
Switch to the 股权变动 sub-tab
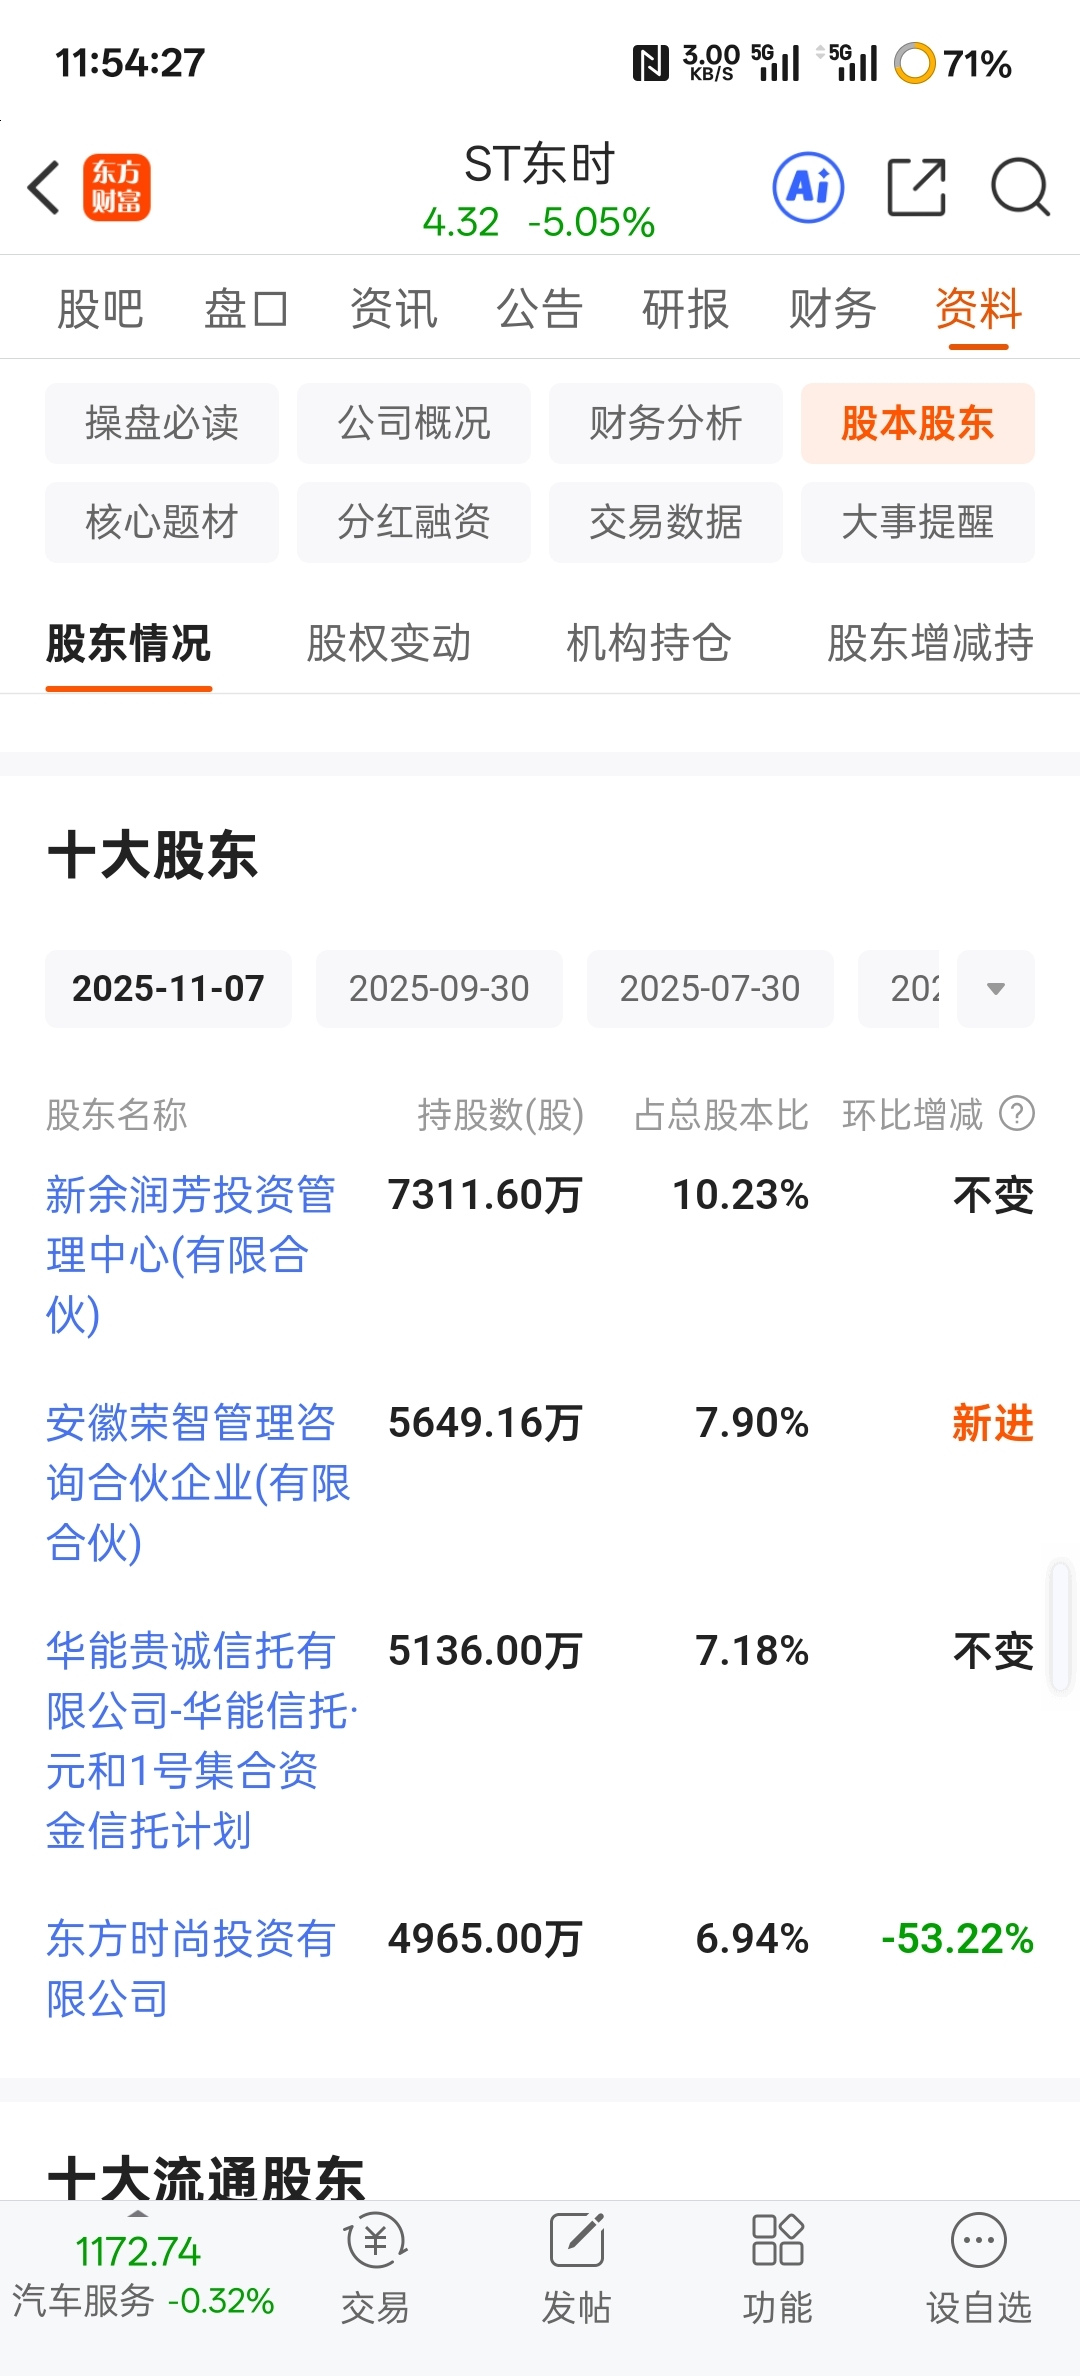pos(388,643)
